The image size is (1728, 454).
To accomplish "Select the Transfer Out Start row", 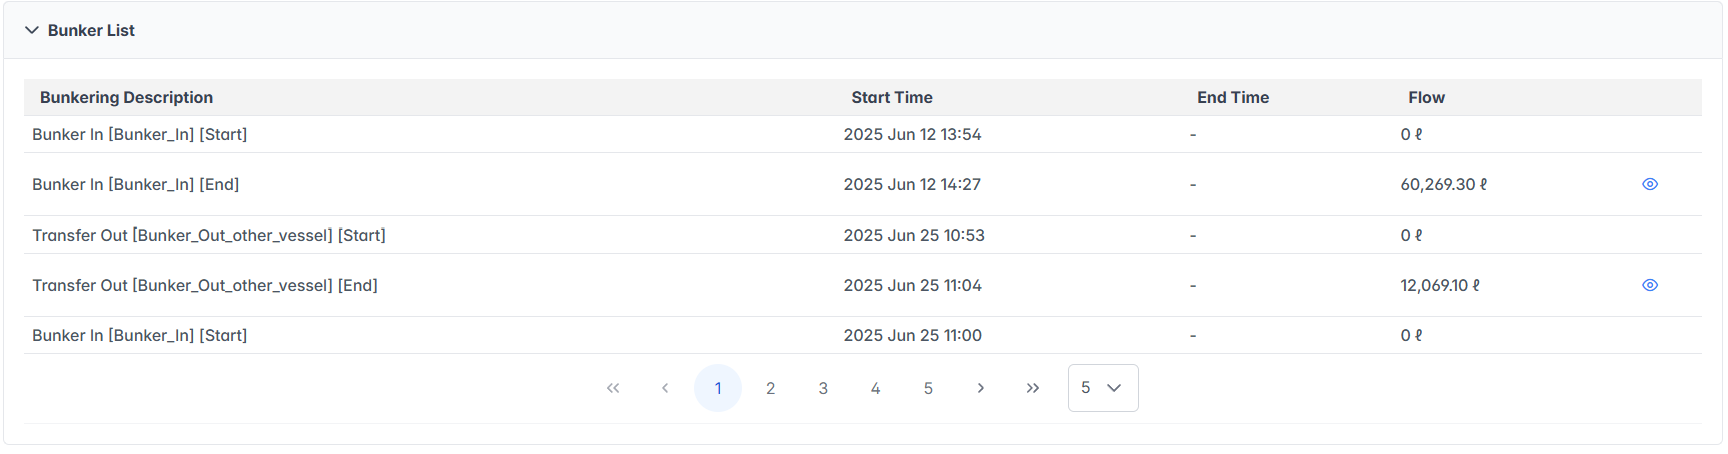I will [209, 235].
